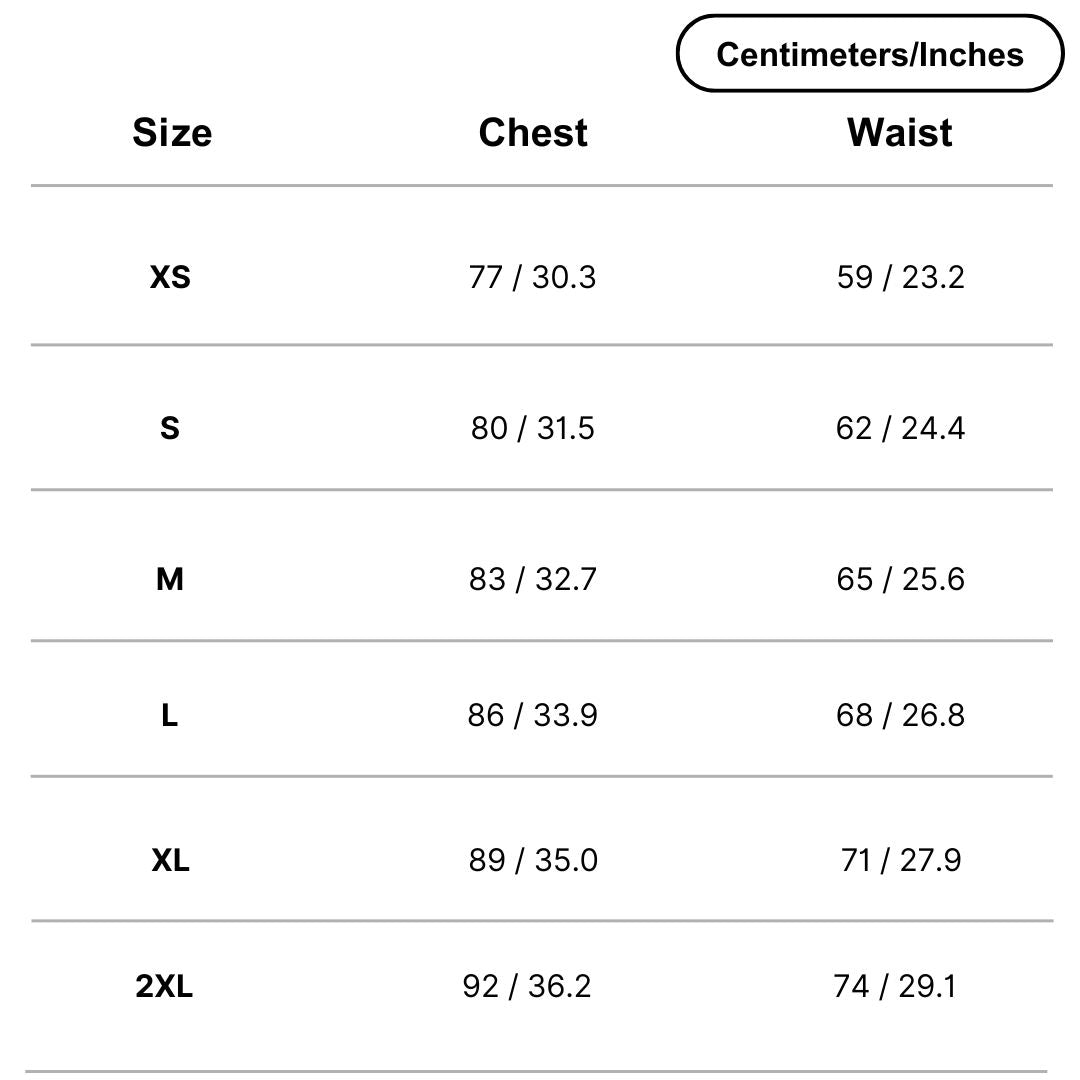The width and height of the screenshot is (1080, 1080).
Task: Select the XL size row label
Action: pos(170,860)
